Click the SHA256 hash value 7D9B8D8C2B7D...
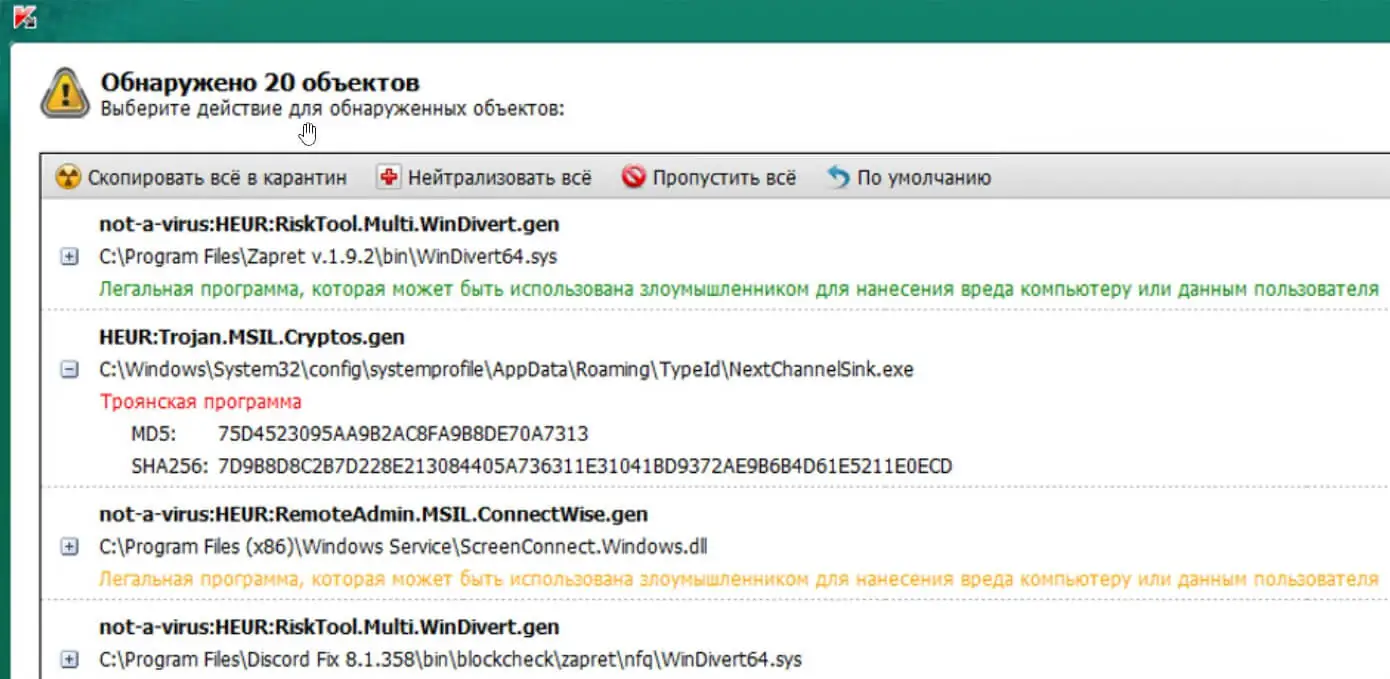Image resolution: width=1390 pixels, height=679 pixels. [585, 466]
